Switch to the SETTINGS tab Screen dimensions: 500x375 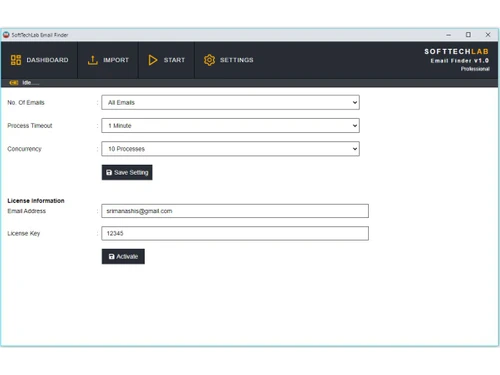click(x=229, y=60)
